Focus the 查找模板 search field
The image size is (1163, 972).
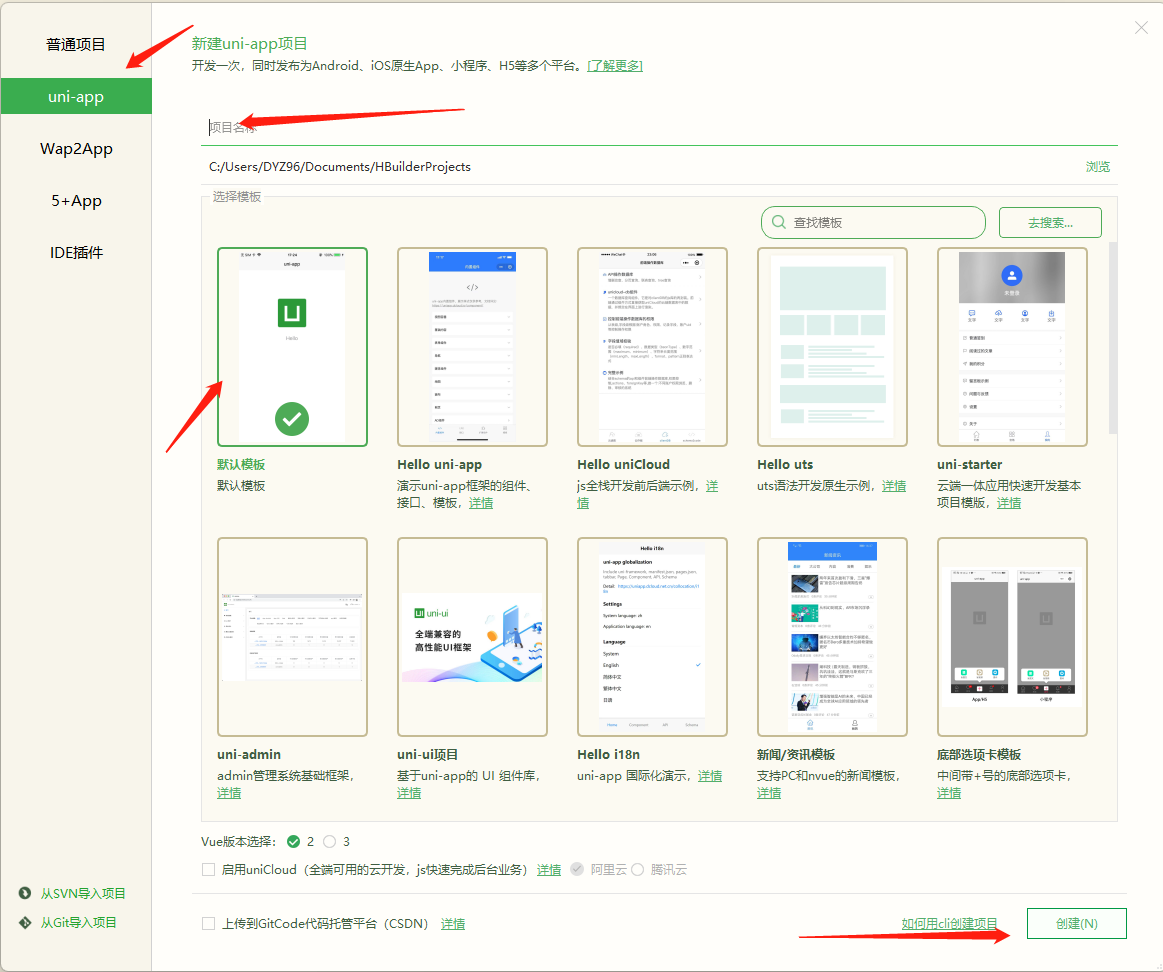click(x=873, y=223)
